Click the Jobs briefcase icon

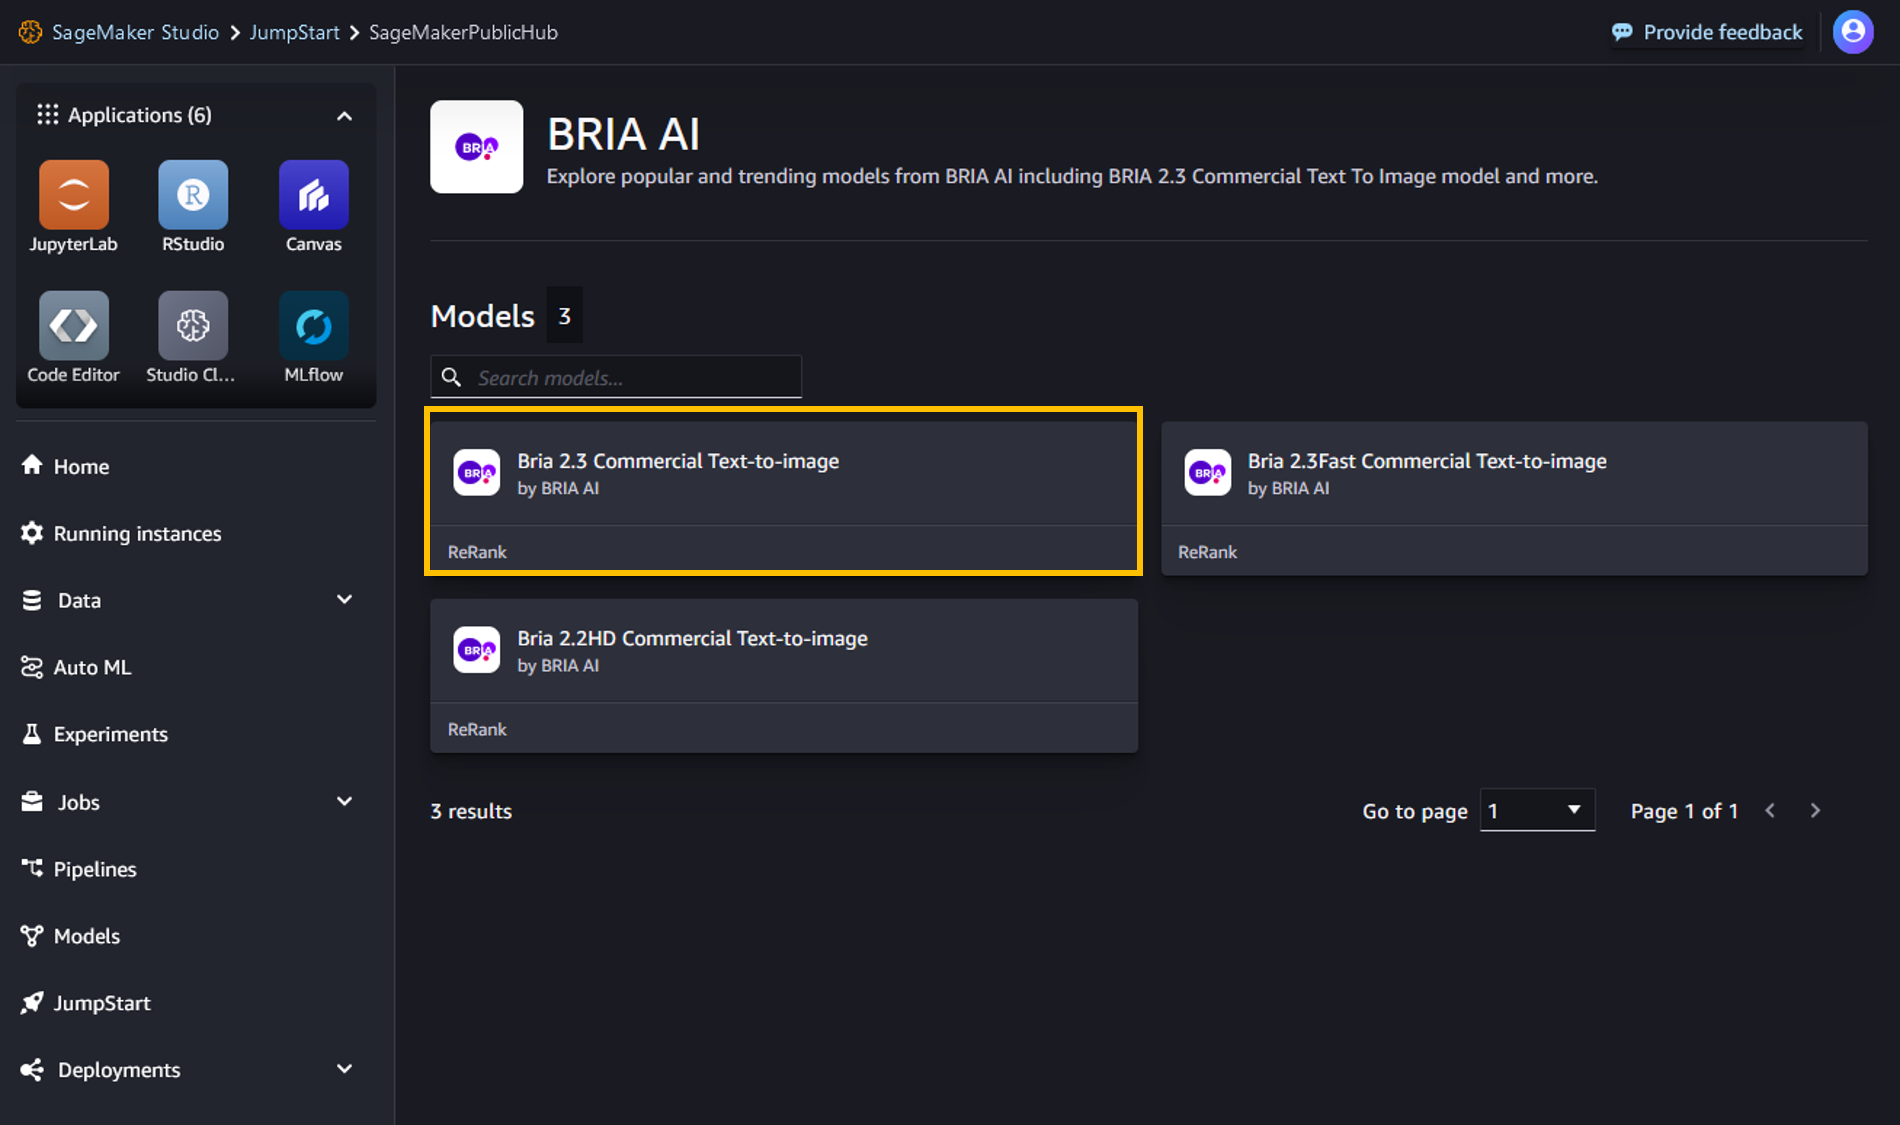click(32, 802)
